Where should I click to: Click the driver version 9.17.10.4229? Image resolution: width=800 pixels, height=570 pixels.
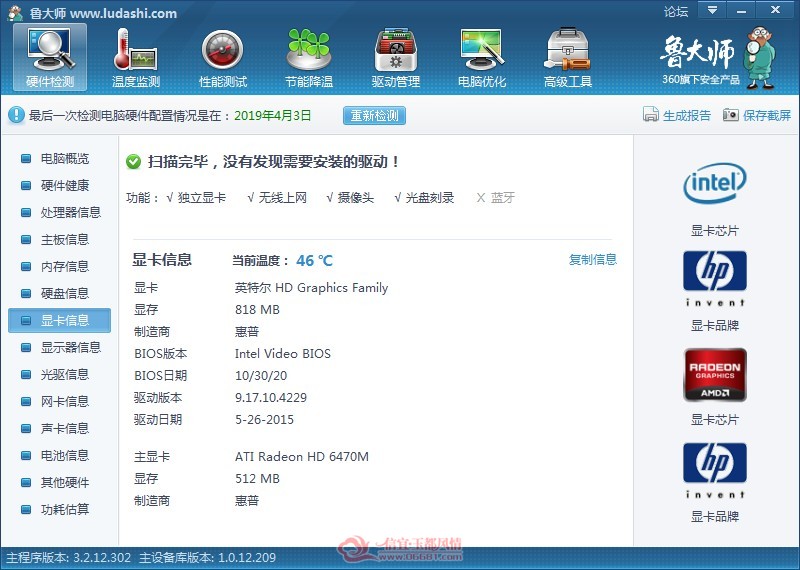pos(271,398)
